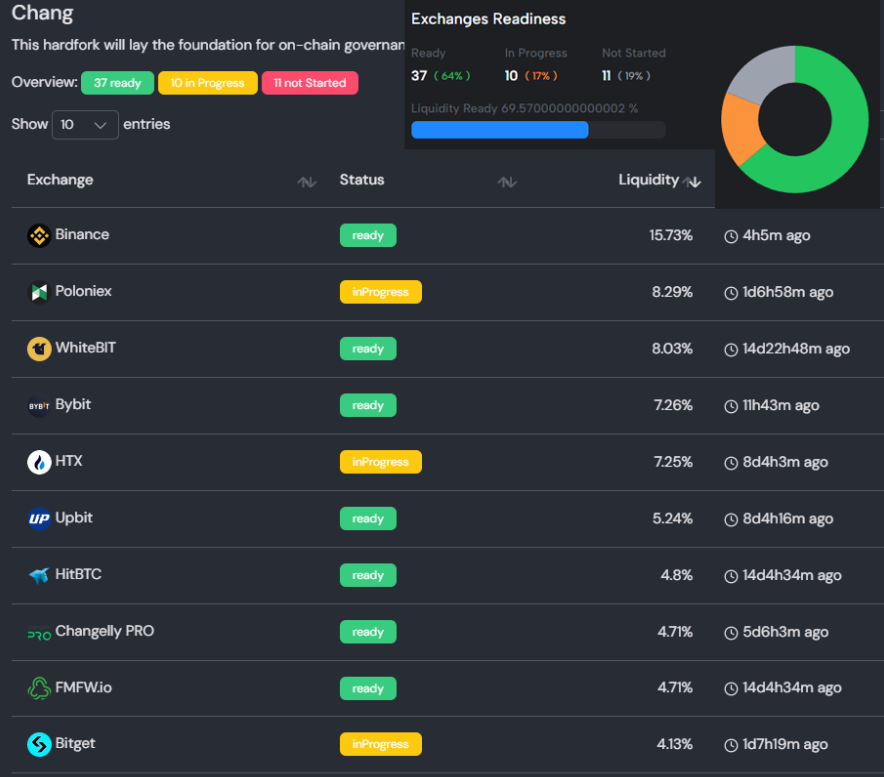Viewport: 884px width, 777px height.
Task: Click the clock icon in Upbit row
Action: [731, 520]
